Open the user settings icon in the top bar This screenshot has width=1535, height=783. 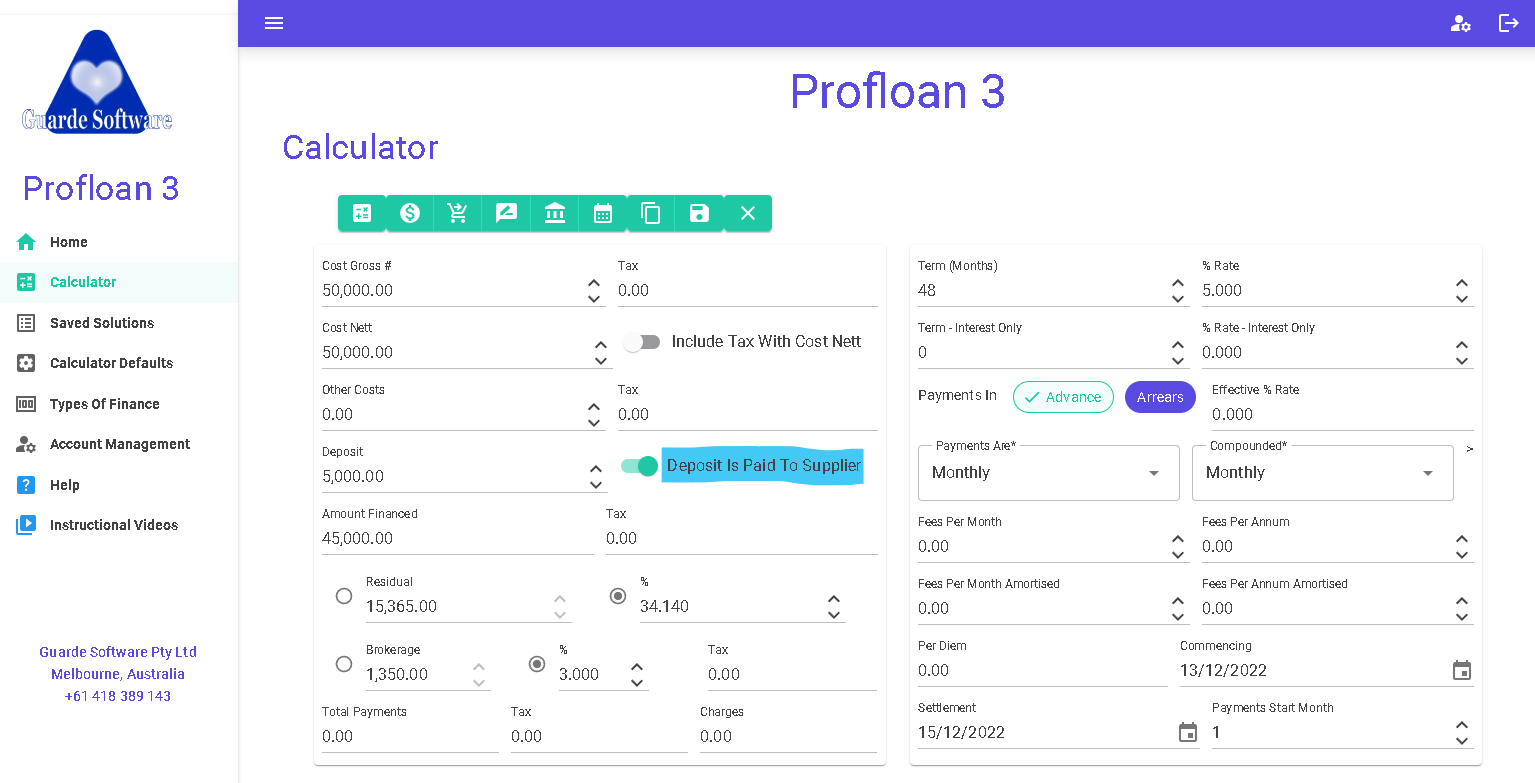coord(1461,23)
